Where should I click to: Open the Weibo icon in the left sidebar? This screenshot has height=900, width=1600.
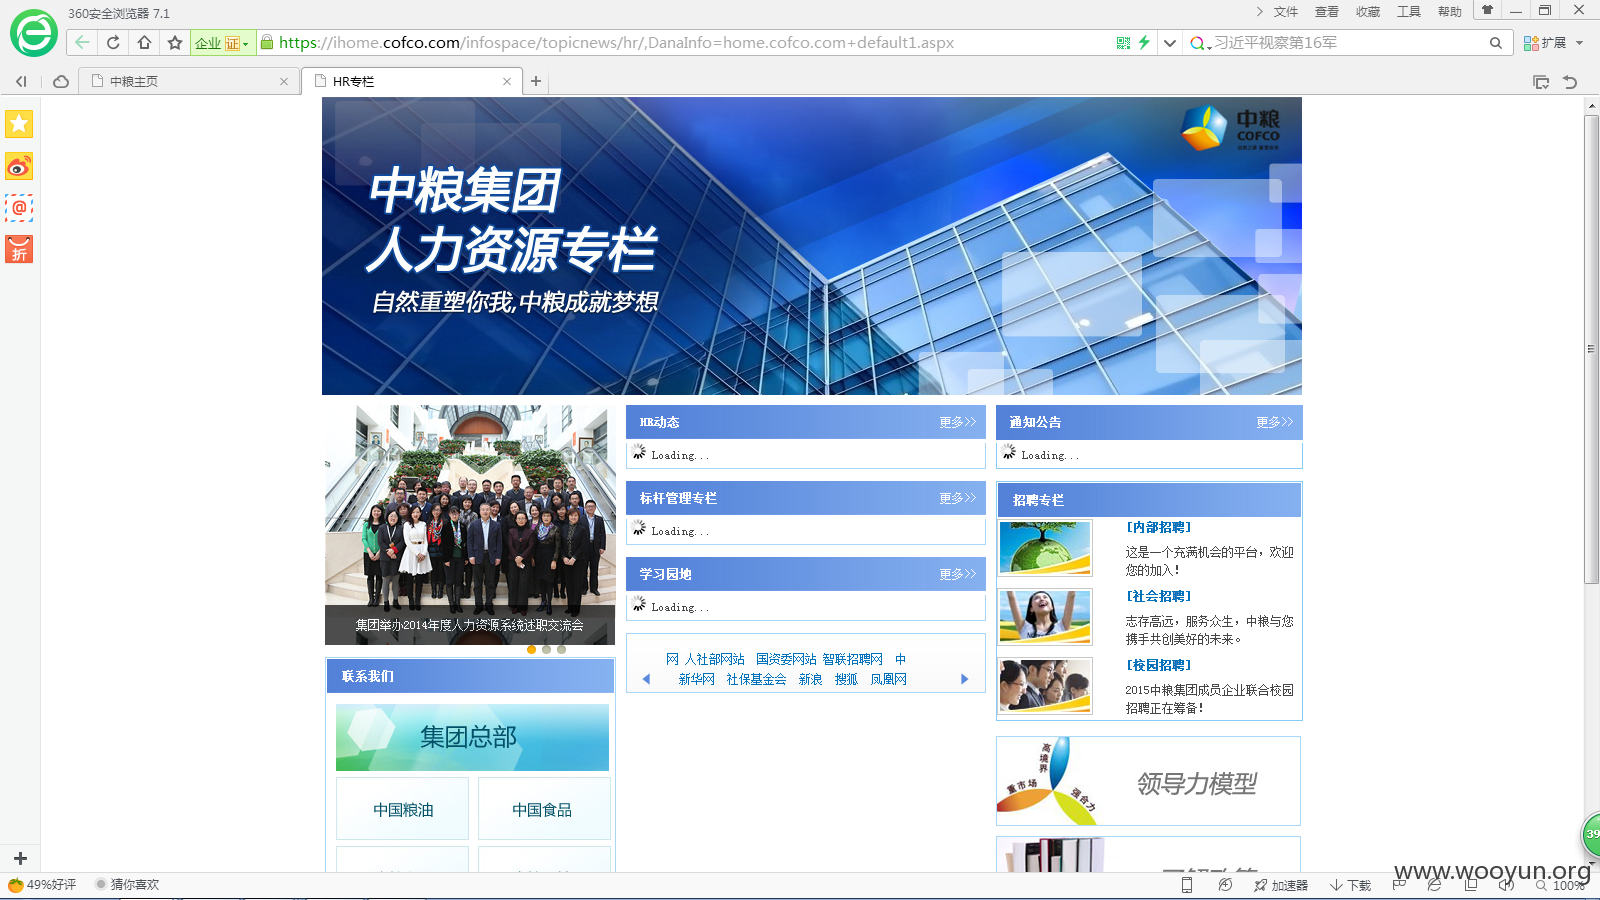[x=19, y=166]
